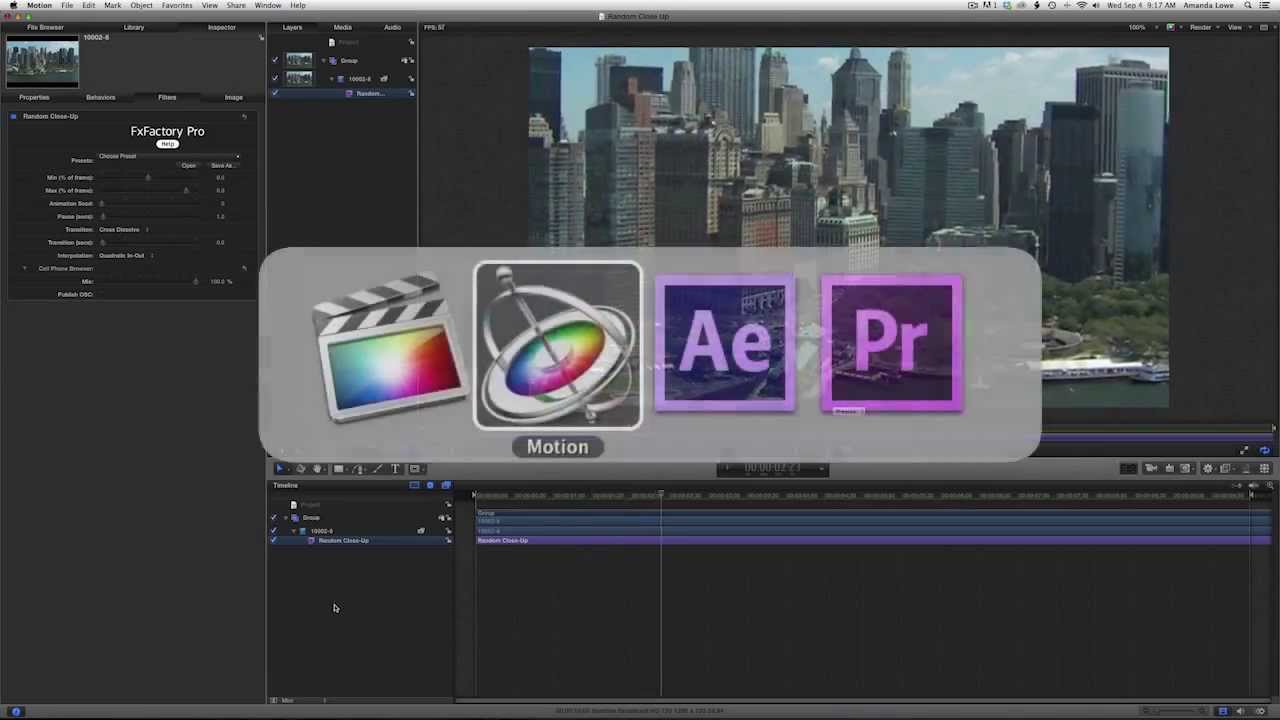The image size is (1280, 720).
Task: Click the preset Open button
Action: tap(188, 166)
